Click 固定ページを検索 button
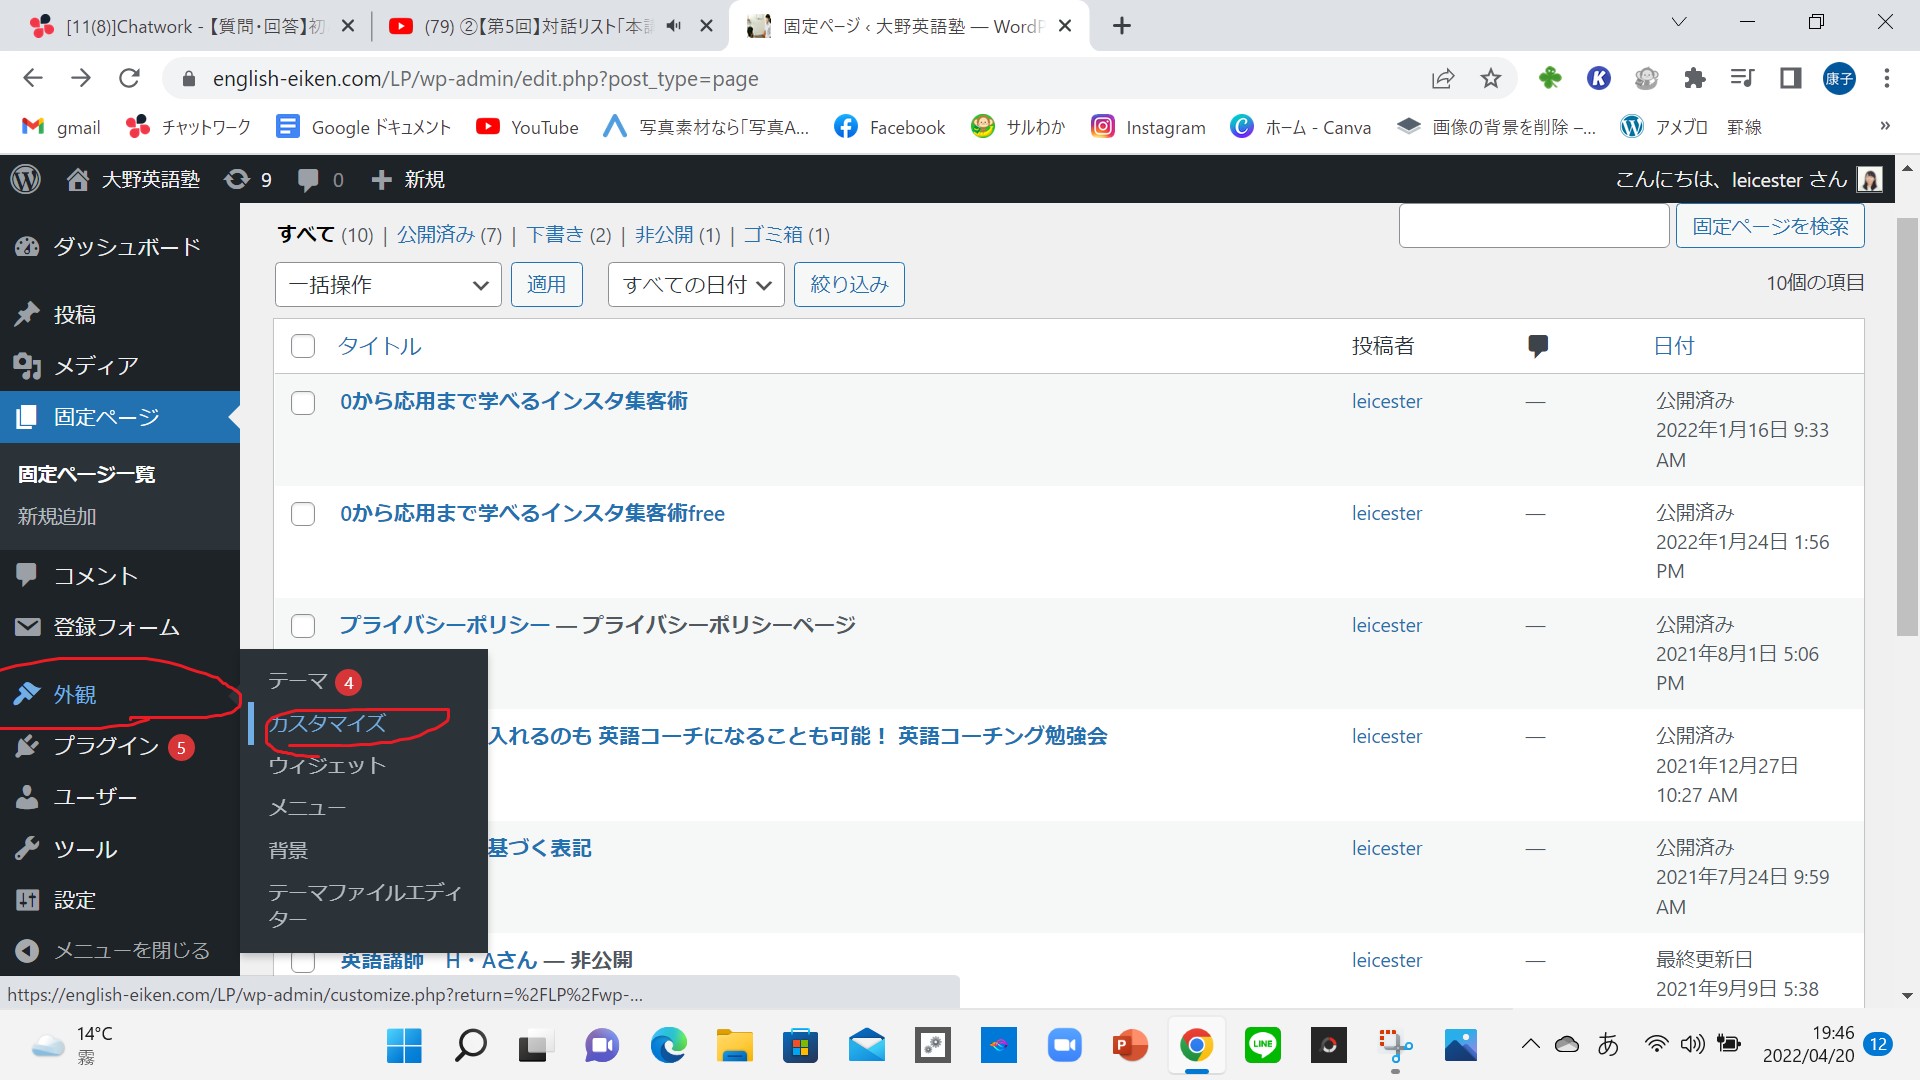 click(1770, 226)
